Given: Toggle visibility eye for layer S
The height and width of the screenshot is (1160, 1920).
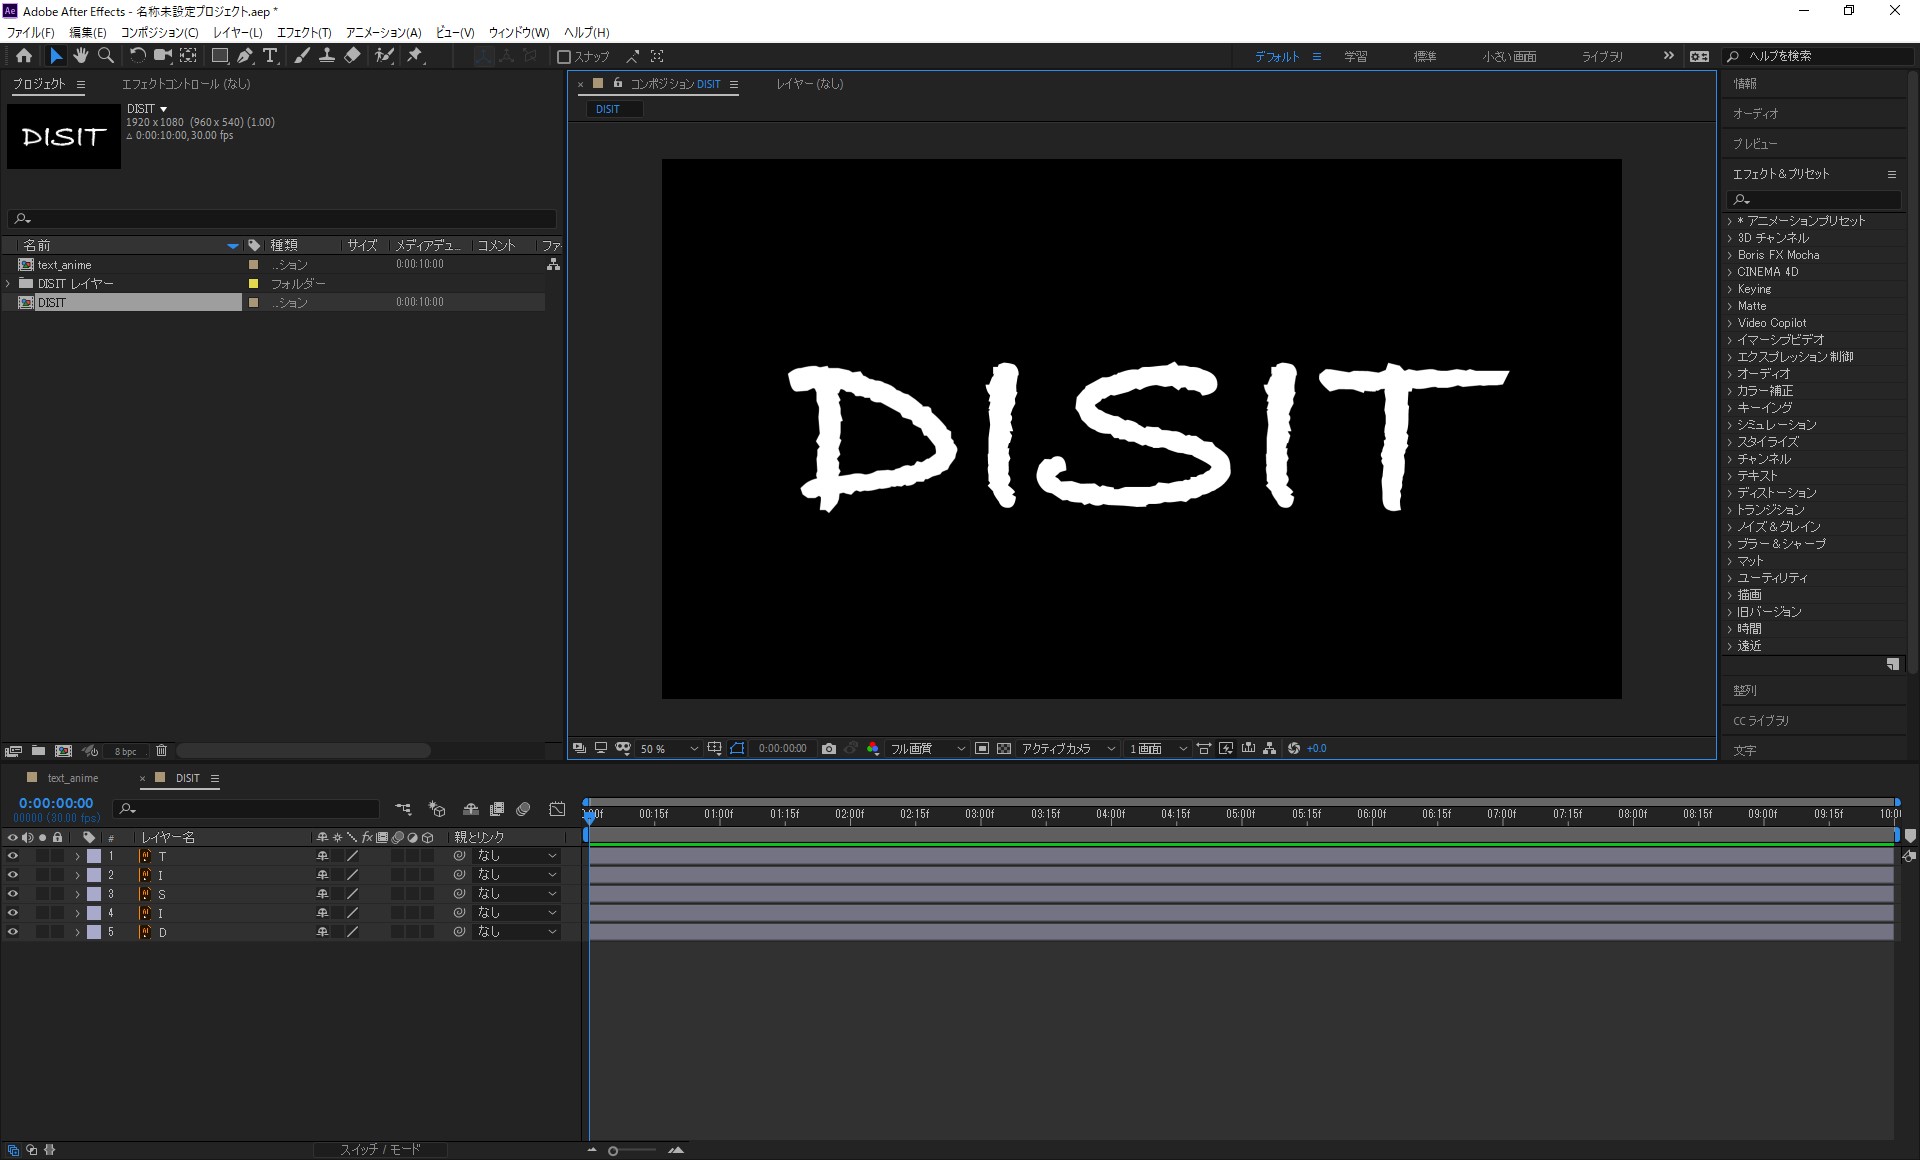Looking at the screenshot, I should [11, 894].
